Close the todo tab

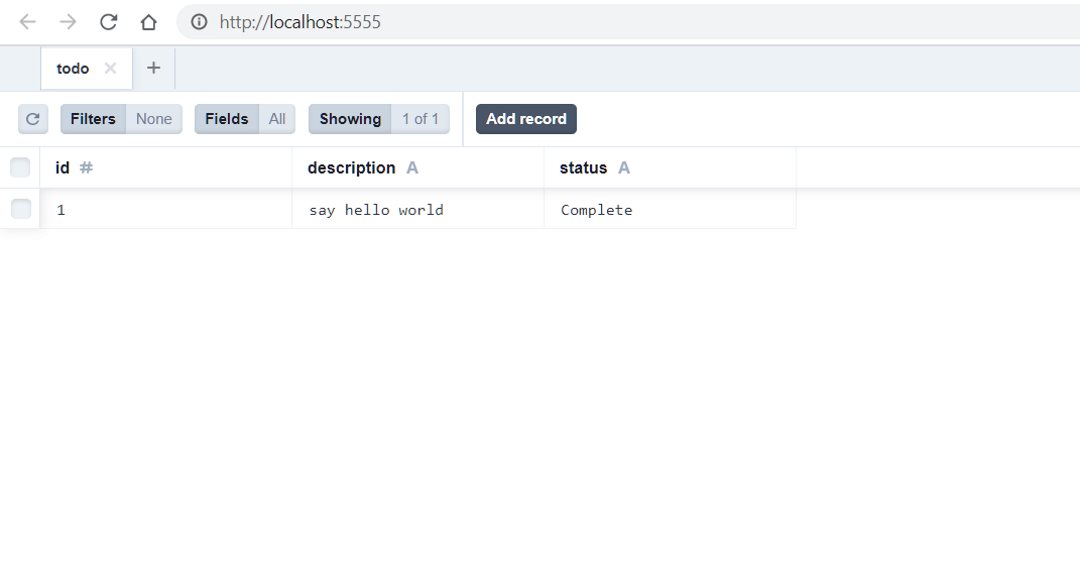tap(110, 68)
